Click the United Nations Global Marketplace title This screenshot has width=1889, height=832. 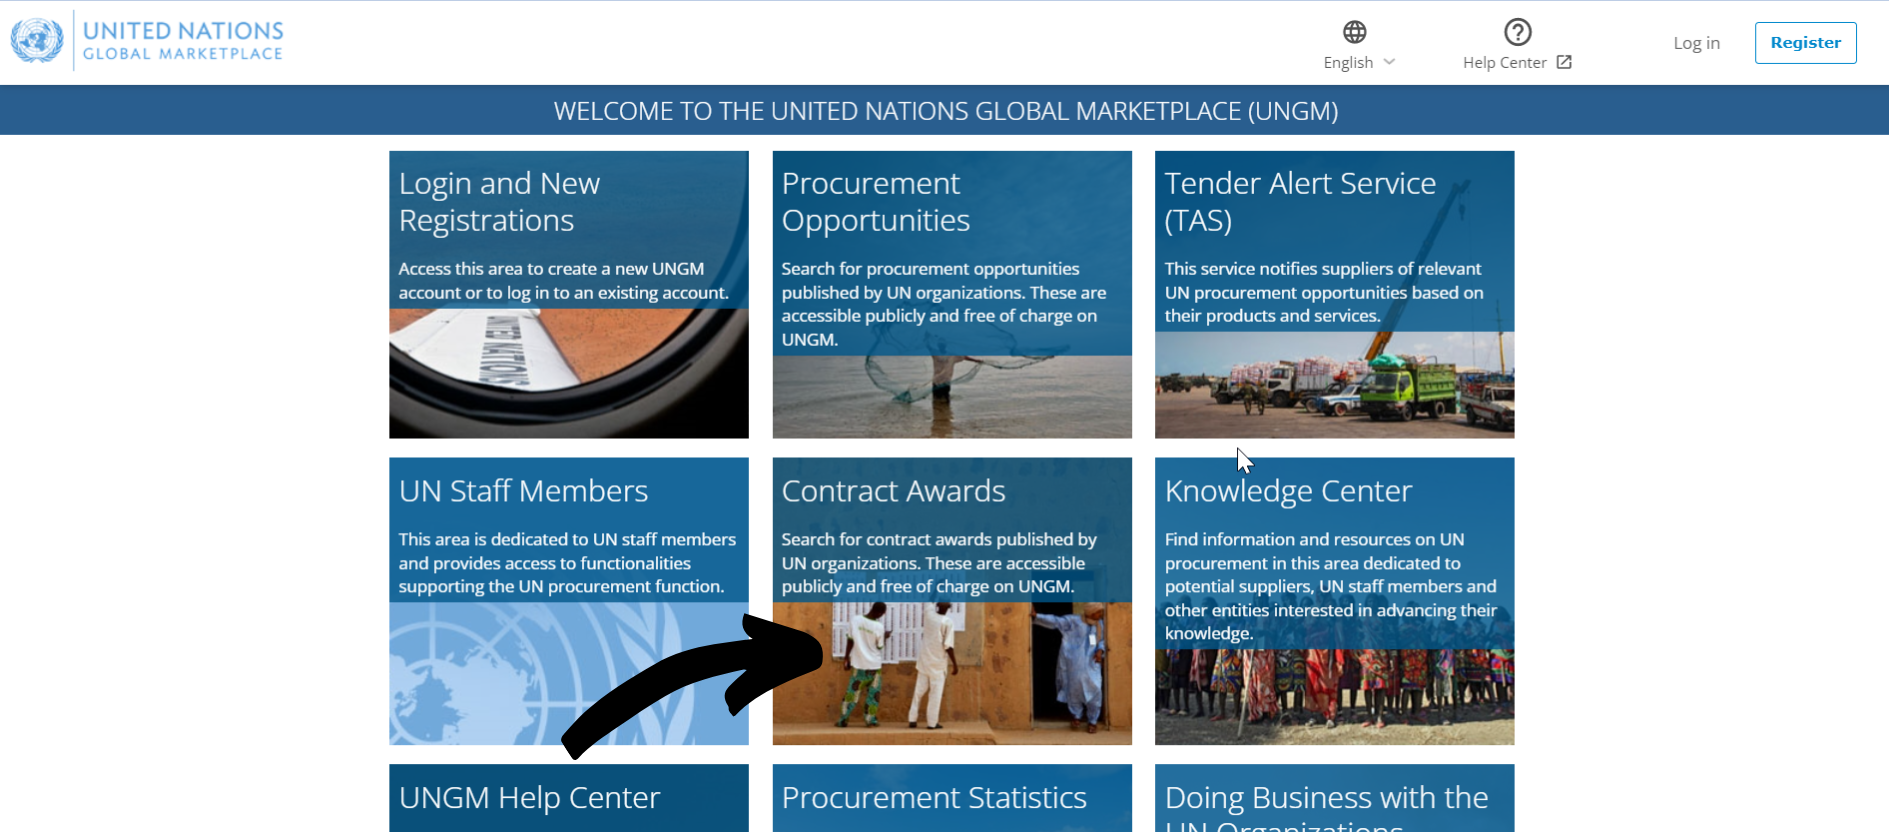click(183, 41)
